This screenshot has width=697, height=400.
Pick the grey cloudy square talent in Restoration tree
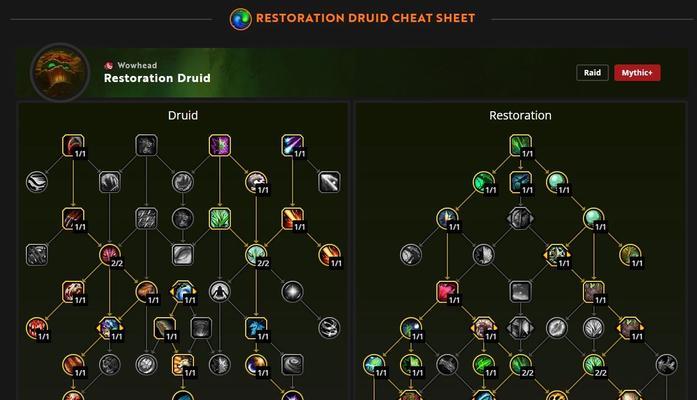(521, 292)
